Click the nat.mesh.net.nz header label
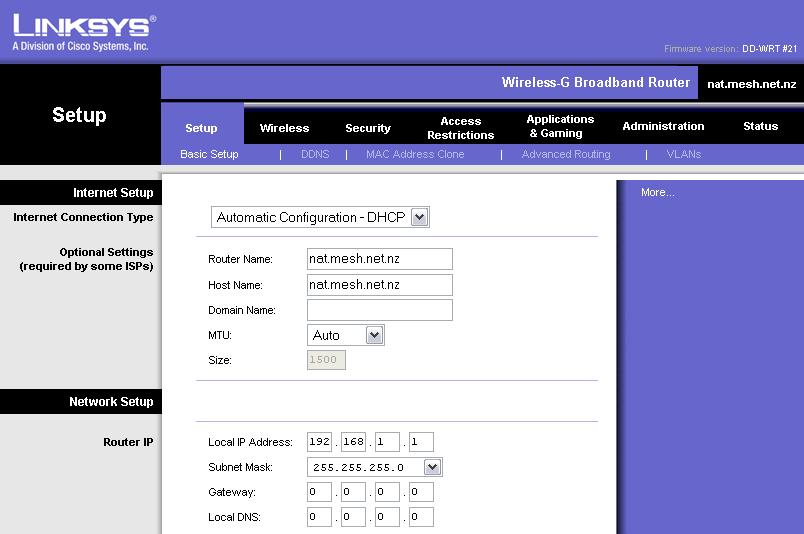This screenshot has height=534, width=804. tap(752, 84)
